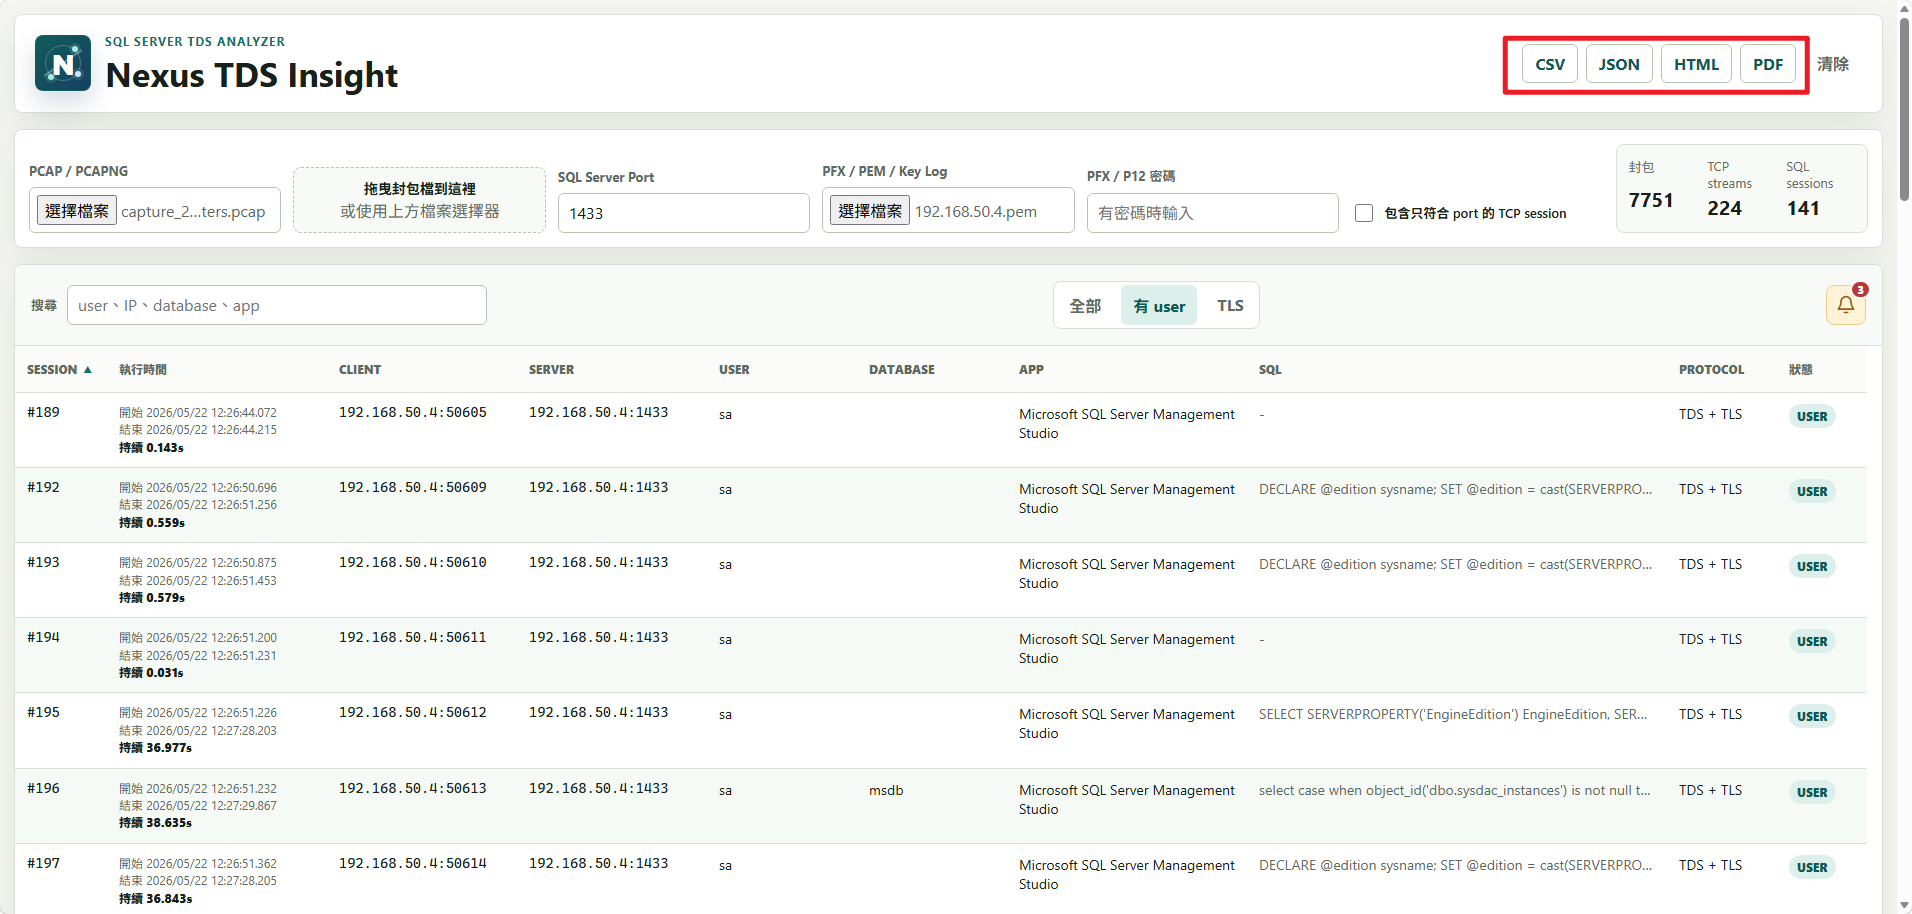Open SELECT SERVERPROPERTY SQL of session #195
1912x914 pixels.
1453,714
